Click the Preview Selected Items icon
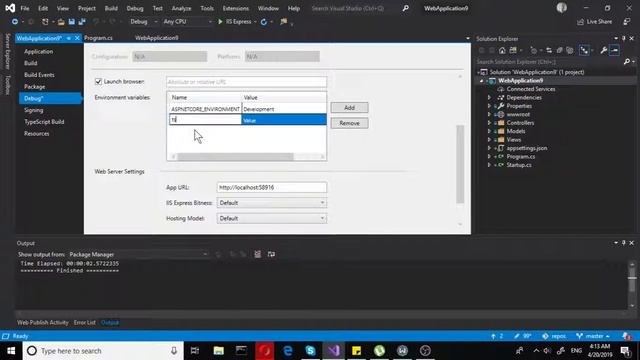 pos(615,50)
